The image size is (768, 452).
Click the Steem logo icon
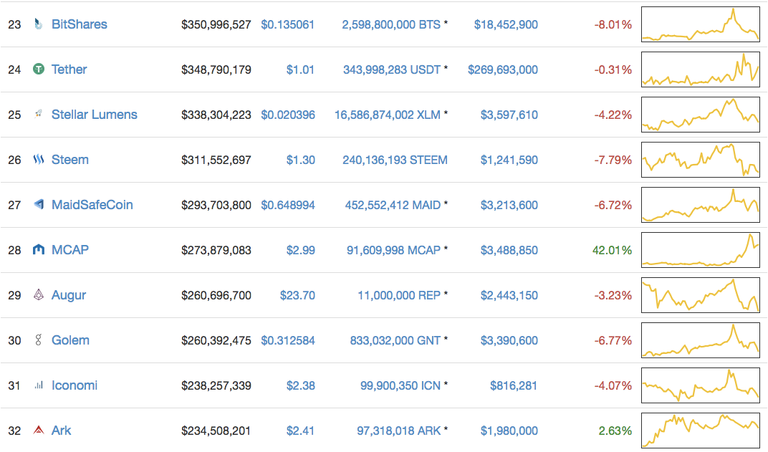tap(38, 160)
